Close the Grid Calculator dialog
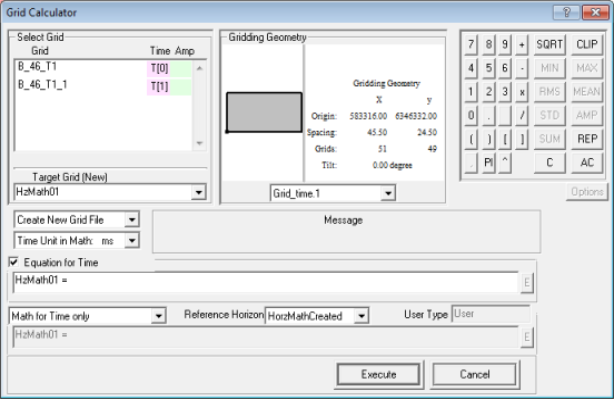 595,13
